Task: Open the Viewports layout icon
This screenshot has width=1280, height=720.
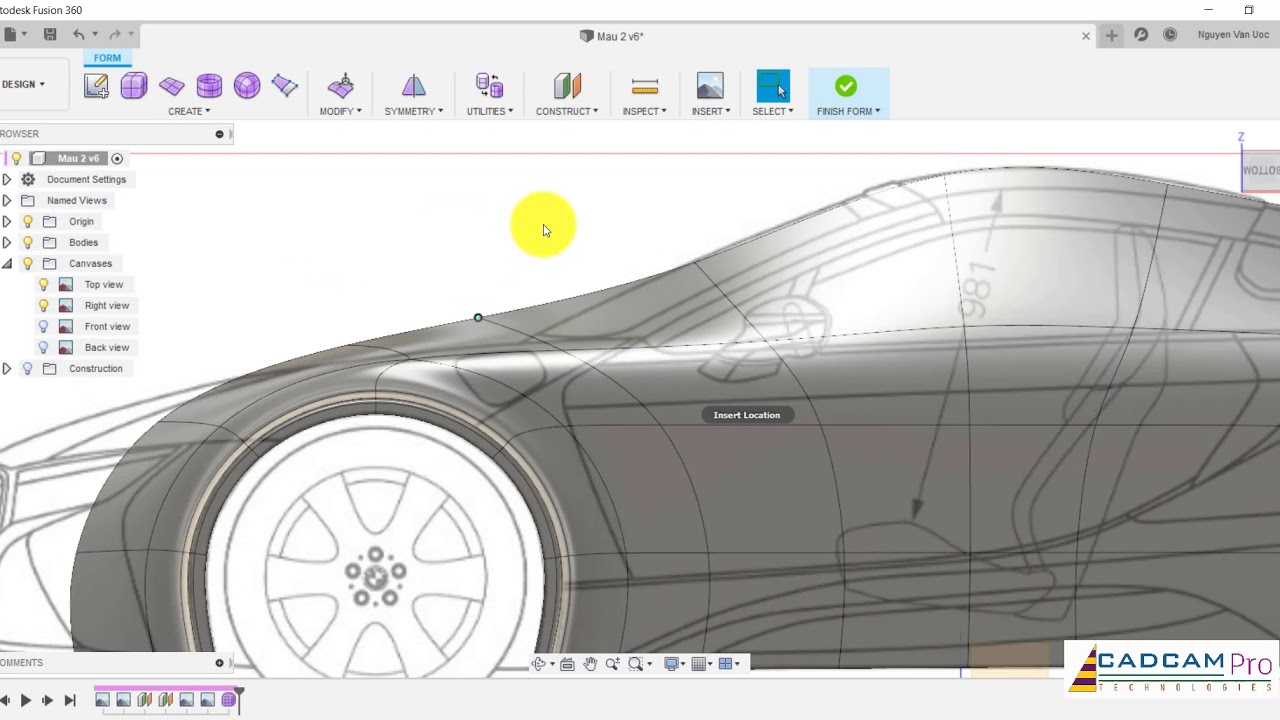Action: [x=726, y=664]
